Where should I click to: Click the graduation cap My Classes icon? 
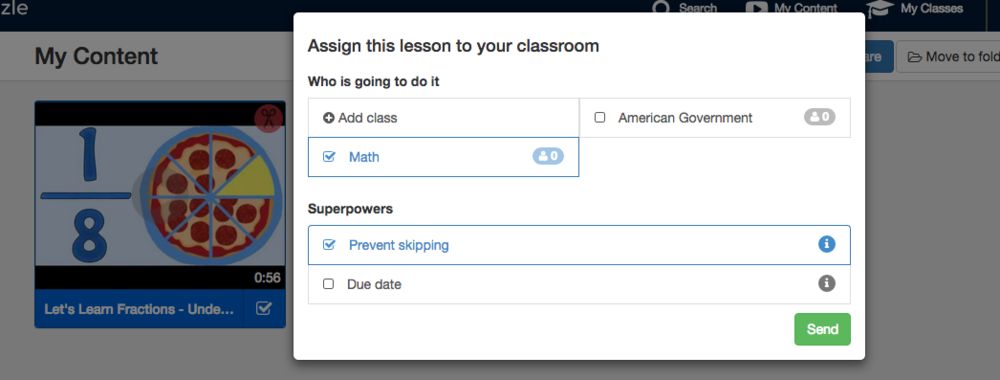[x=879, y=8]
